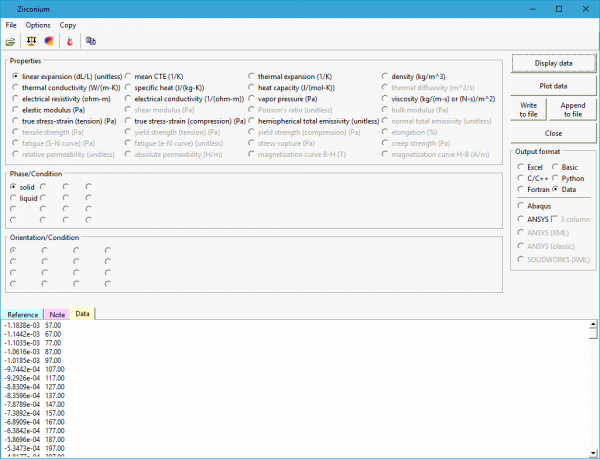
Task: Click the Close button in right panel
Action: 553,133
